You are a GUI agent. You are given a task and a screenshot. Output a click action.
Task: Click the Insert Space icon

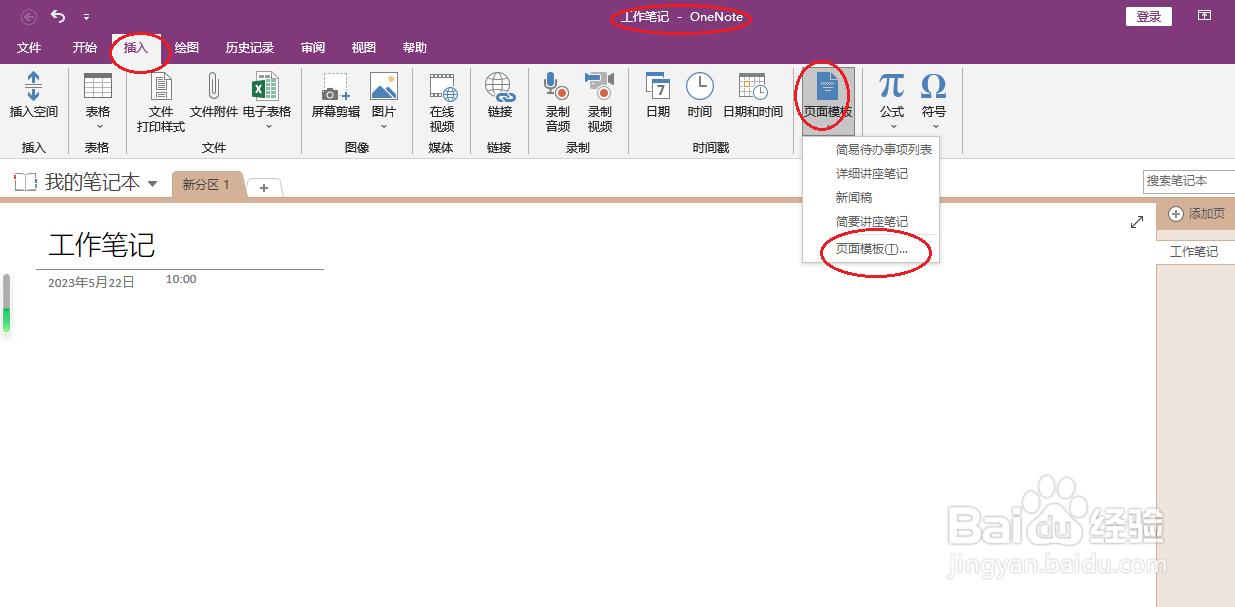coord(34,87)
